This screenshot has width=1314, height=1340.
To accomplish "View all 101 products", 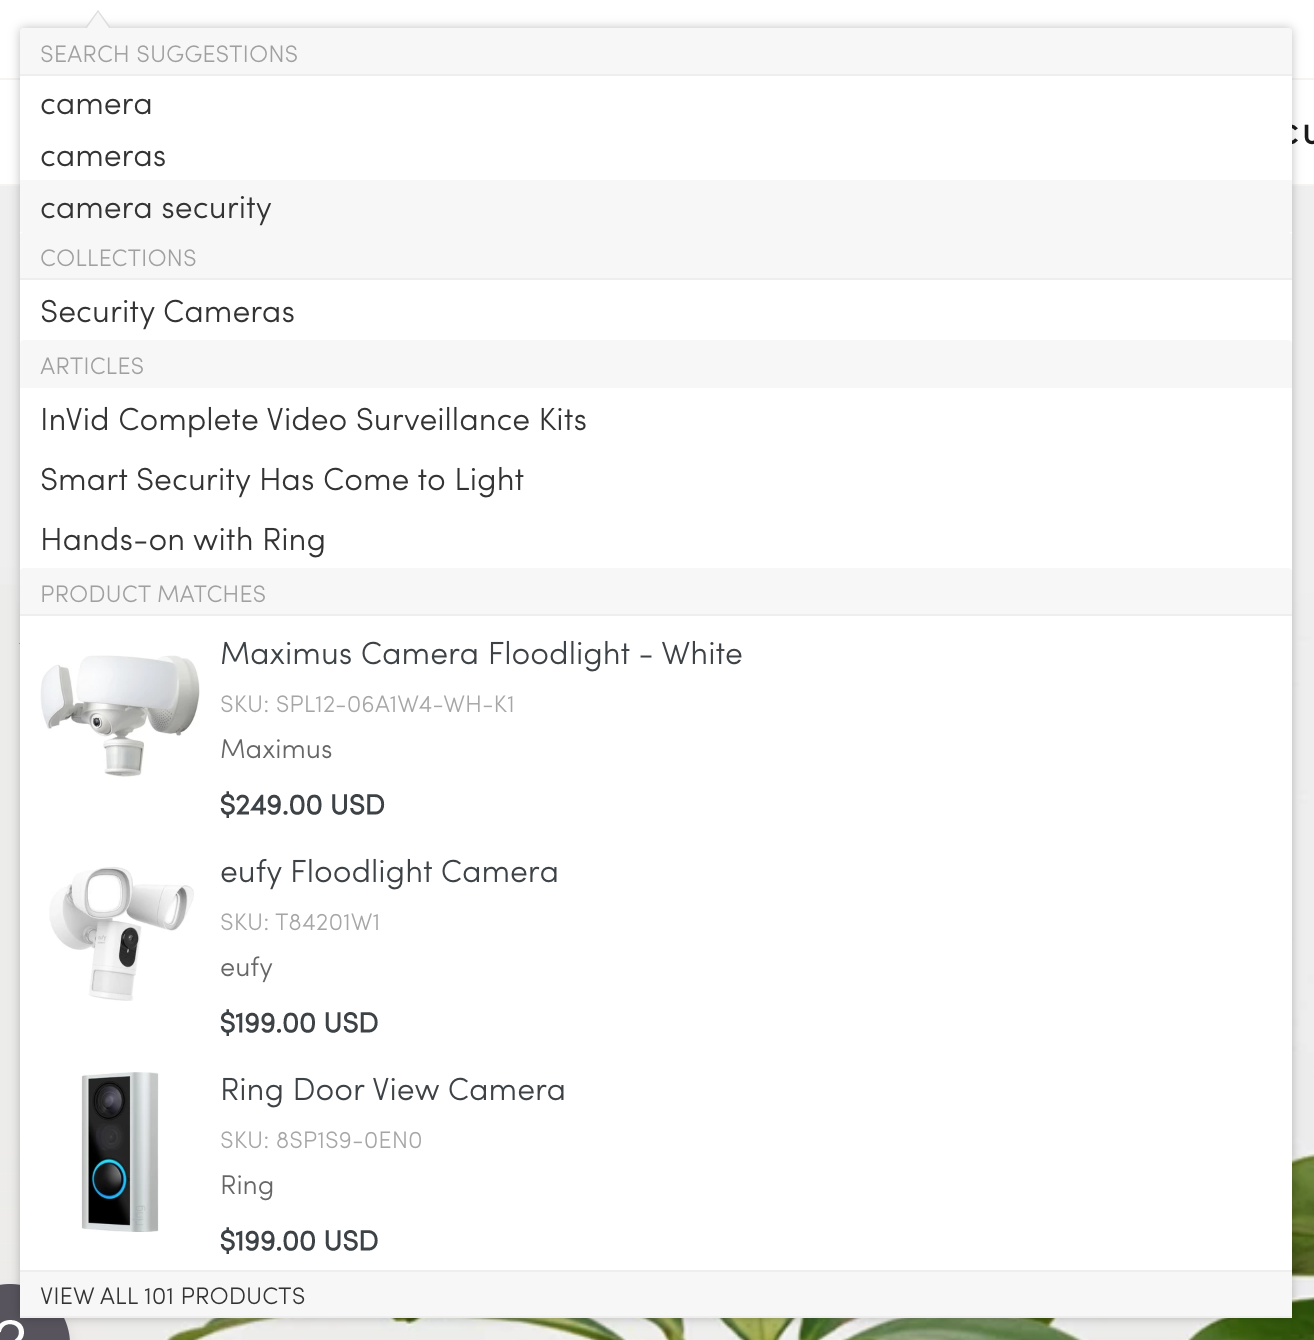I will click(x=173, y=1296).
